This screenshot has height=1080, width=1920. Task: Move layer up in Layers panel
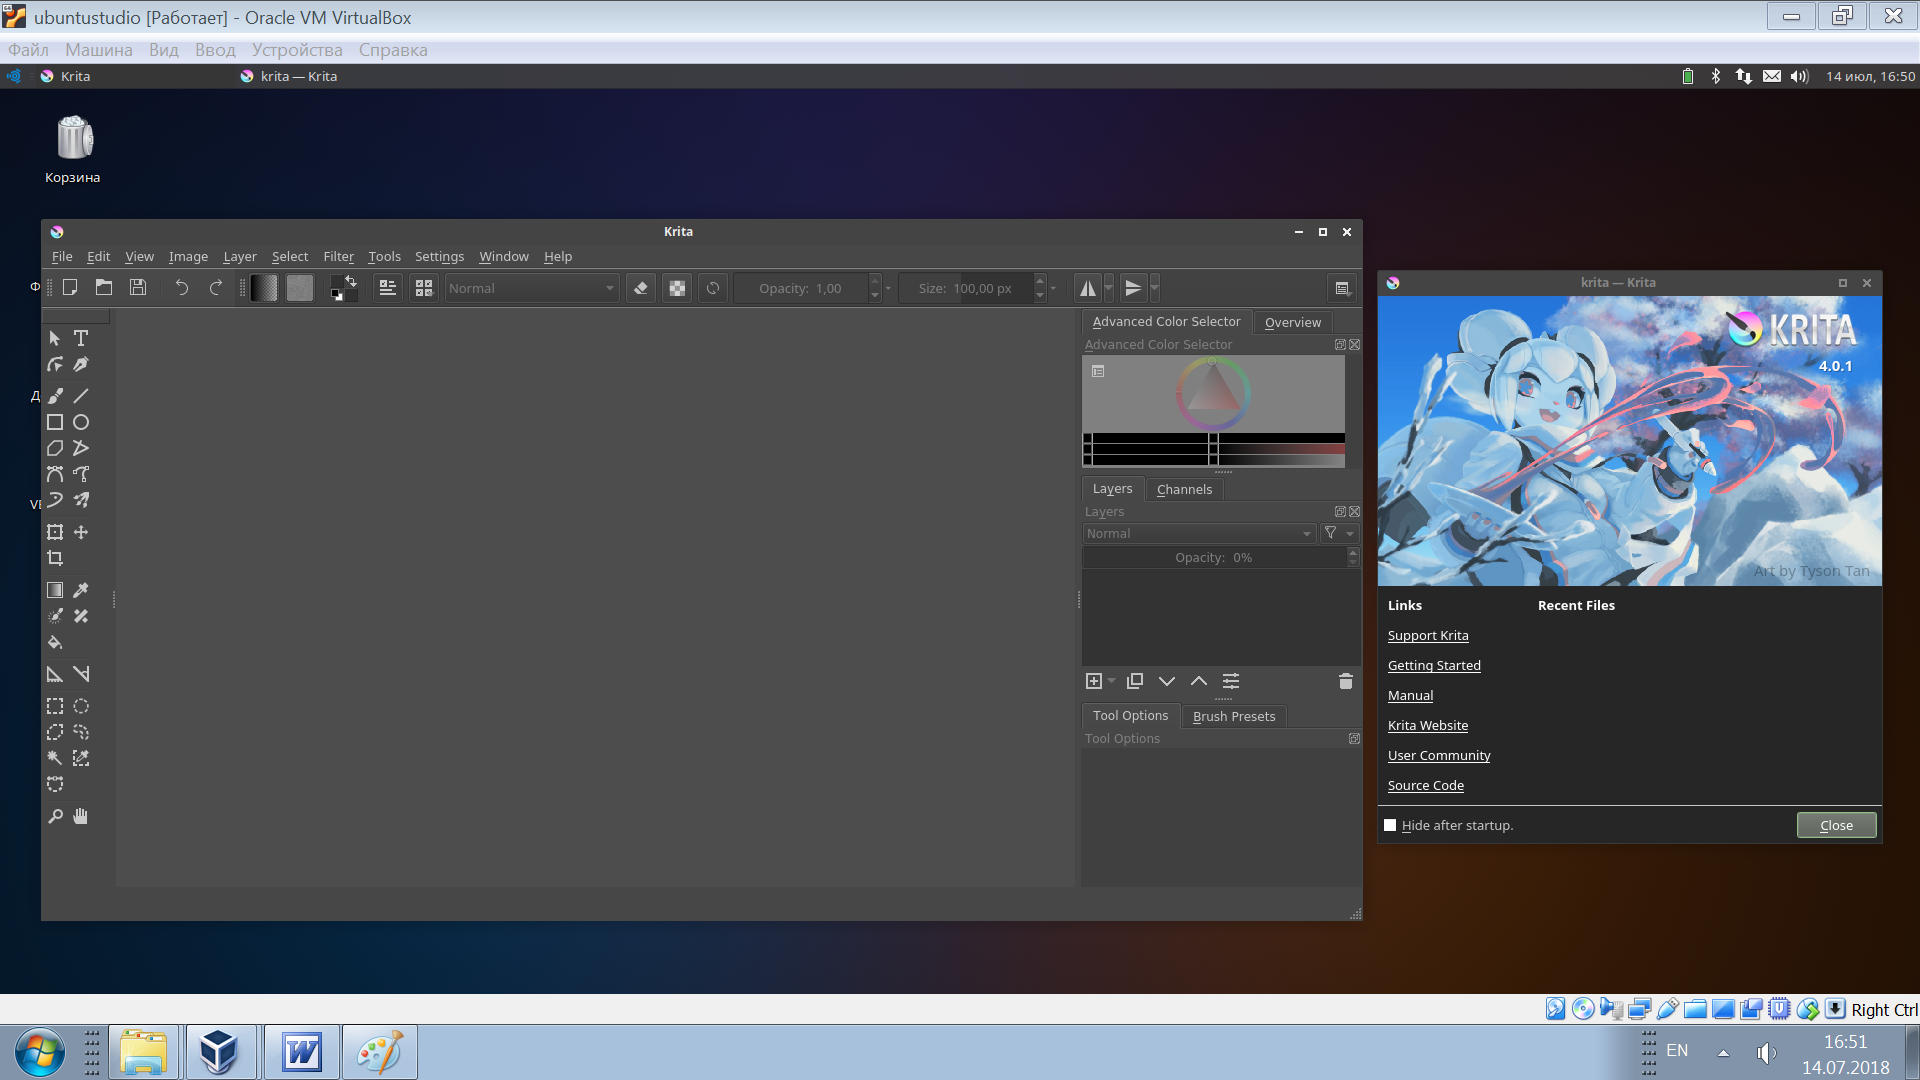pos(1199,681)
